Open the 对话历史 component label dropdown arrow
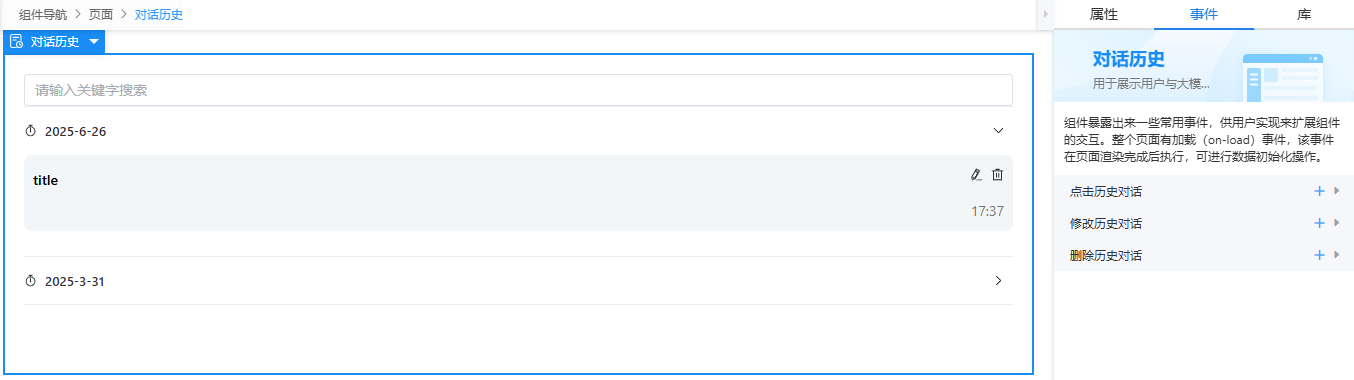 pos(93,42)
